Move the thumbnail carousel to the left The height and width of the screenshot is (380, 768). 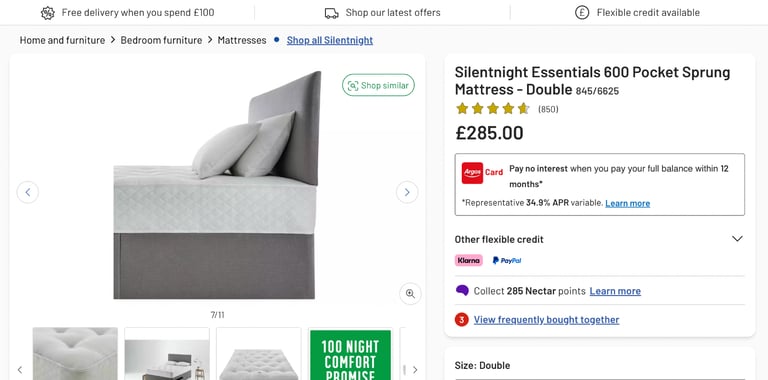(20, 370)
